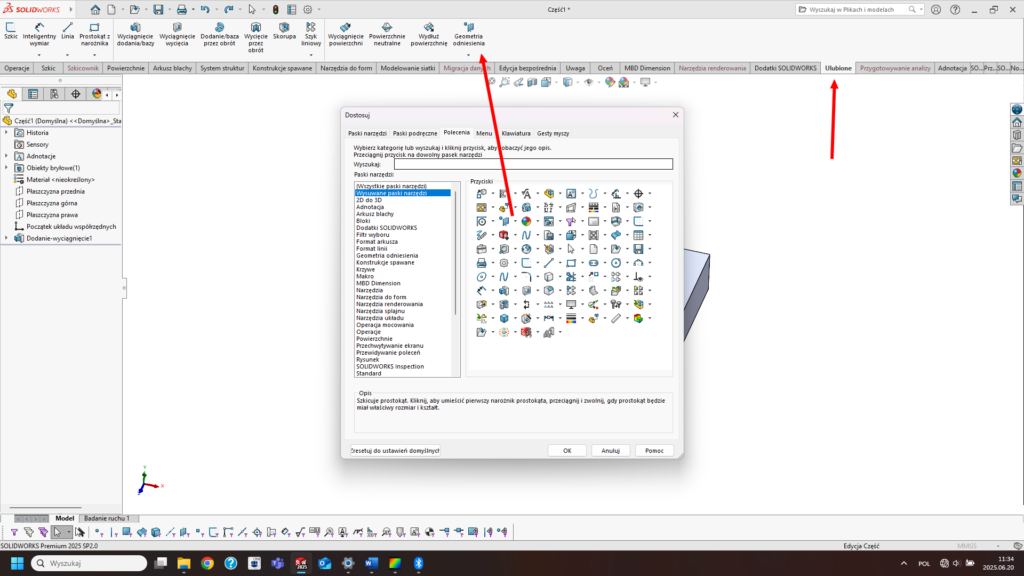Select Arkusz blachy in toolbar list
Image resolution: width=1024 pixels, height=576 pixels.
pos(375,214)
